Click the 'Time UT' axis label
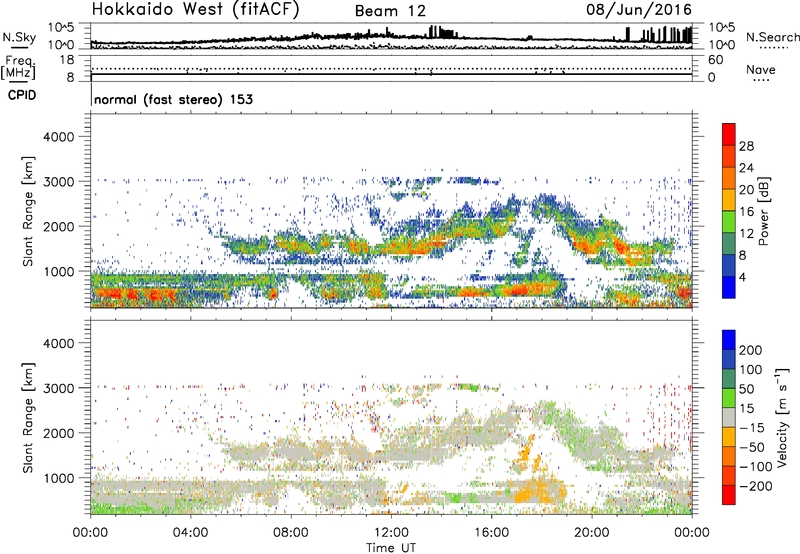The height and width of the screenshot is (554, 800). [391, 548]
